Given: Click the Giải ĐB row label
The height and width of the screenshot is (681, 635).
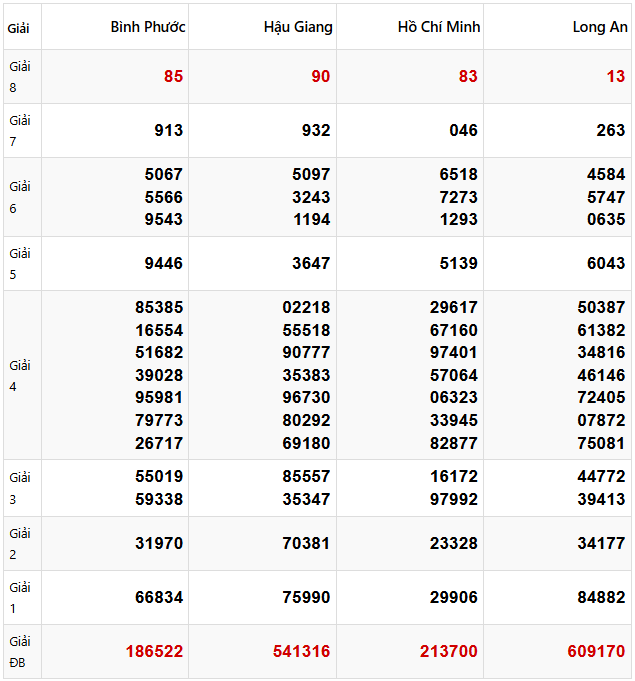Looking at the screenshot, I should [20, 651].
